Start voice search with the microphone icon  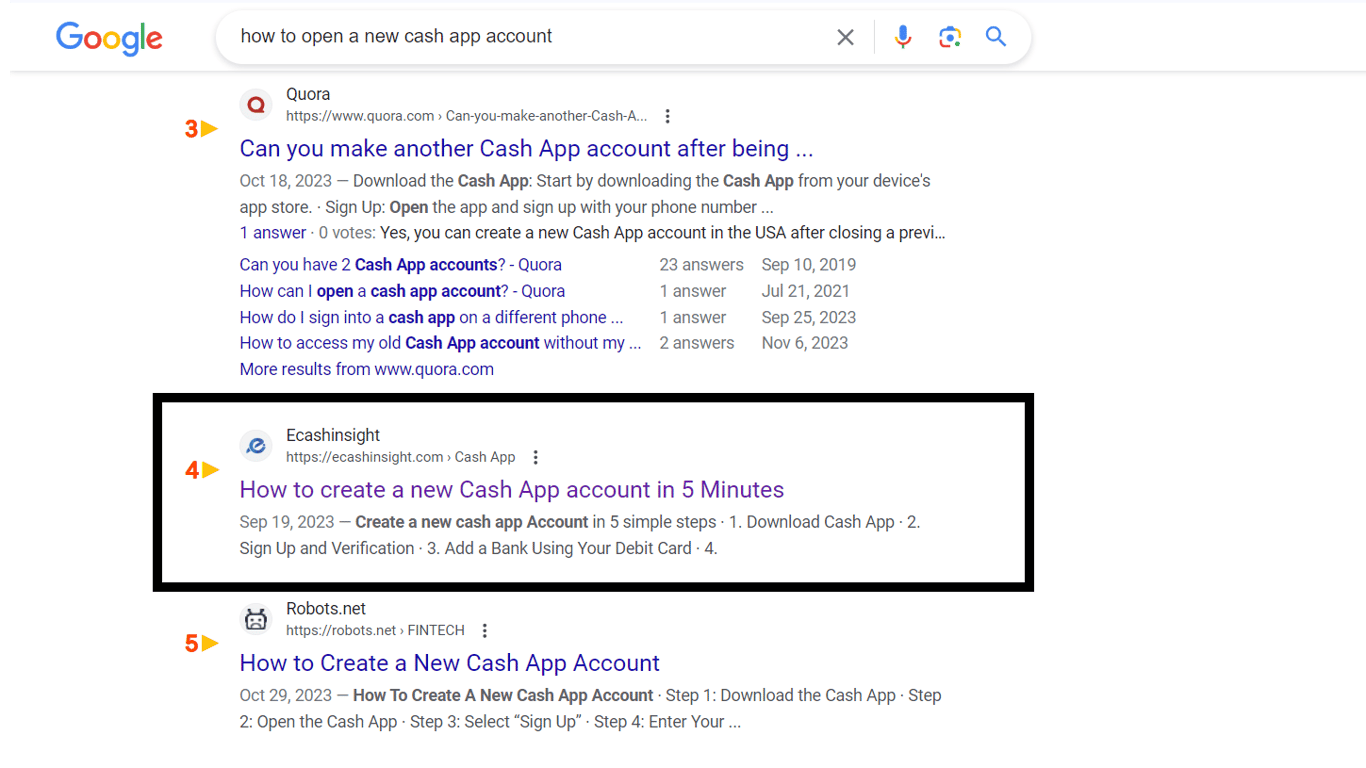pos(903,37)
